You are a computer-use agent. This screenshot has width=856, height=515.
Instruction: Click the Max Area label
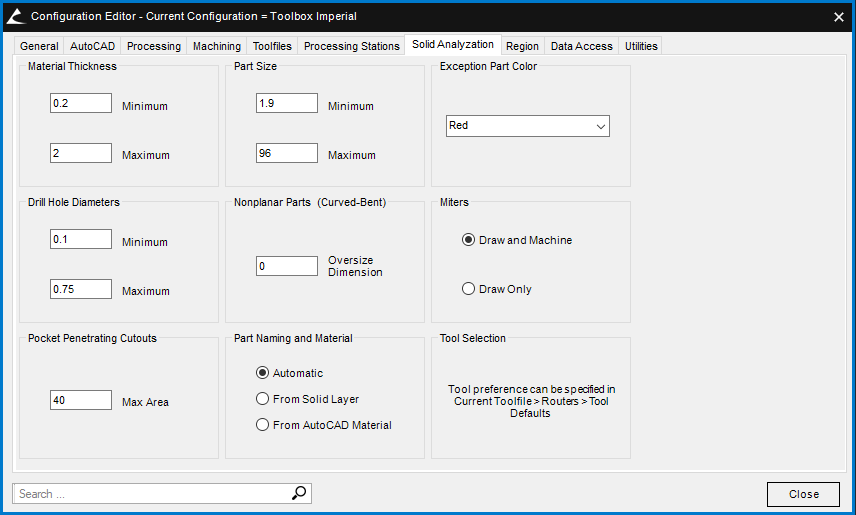(x=145, y=402)
